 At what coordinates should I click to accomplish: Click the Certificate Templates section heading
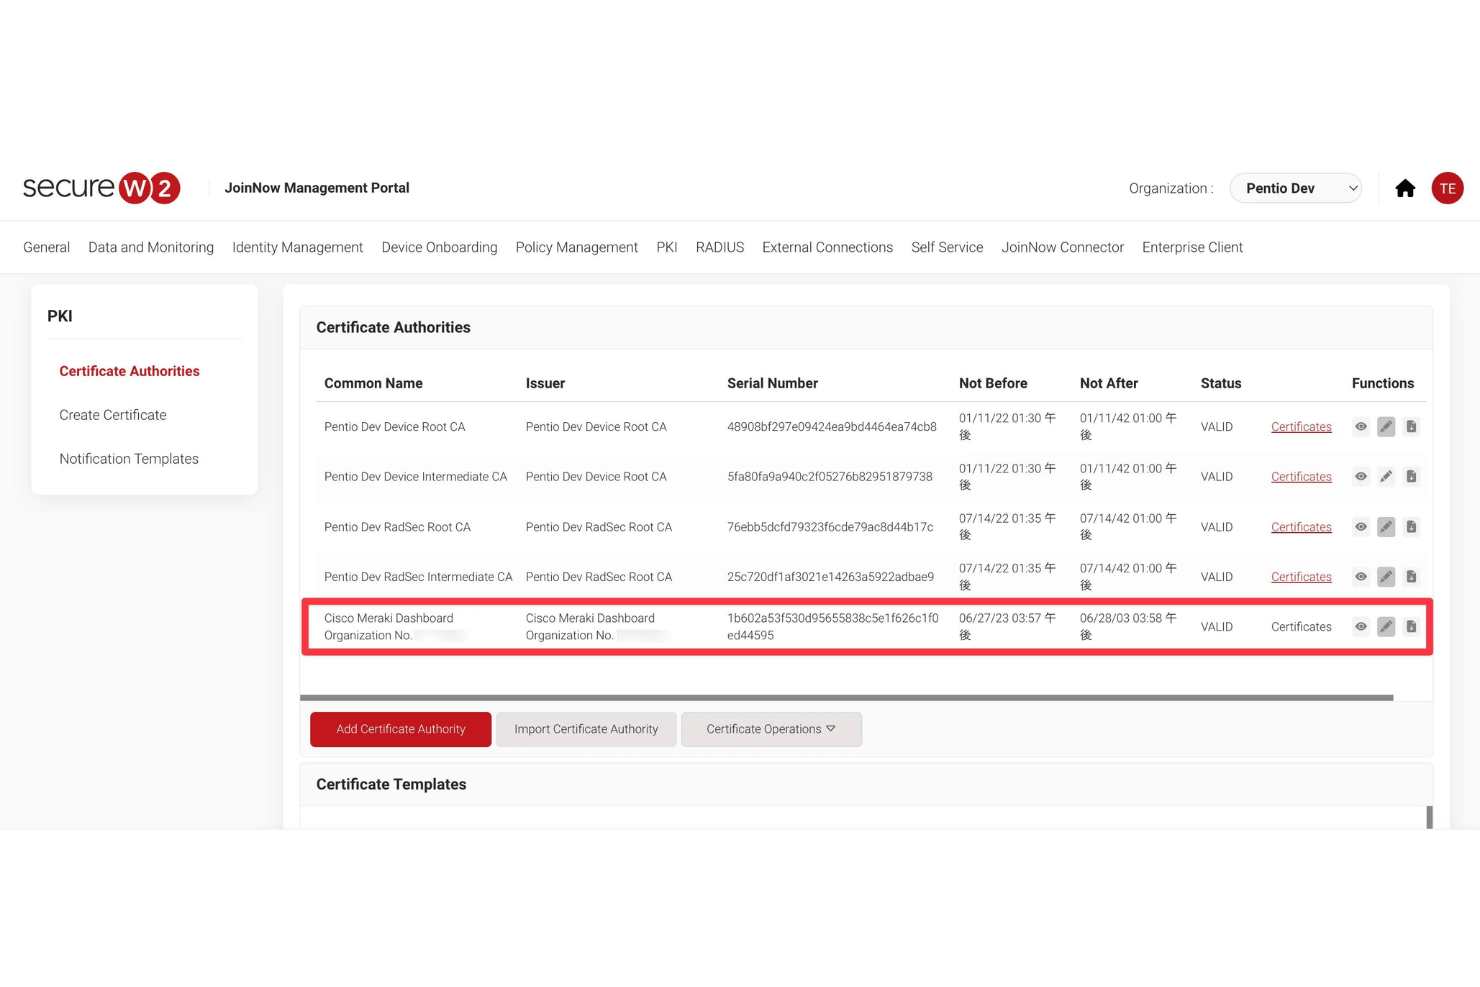pos(391,784)
